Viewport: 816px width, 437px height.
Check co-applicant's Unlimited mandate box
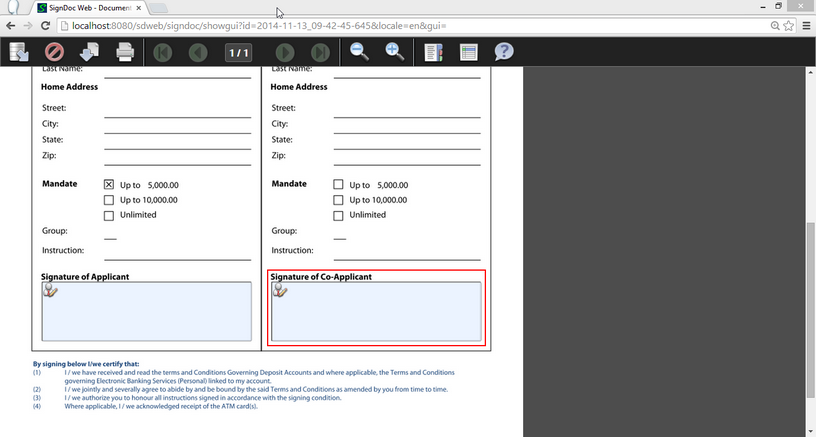click(x=338, y=215)
